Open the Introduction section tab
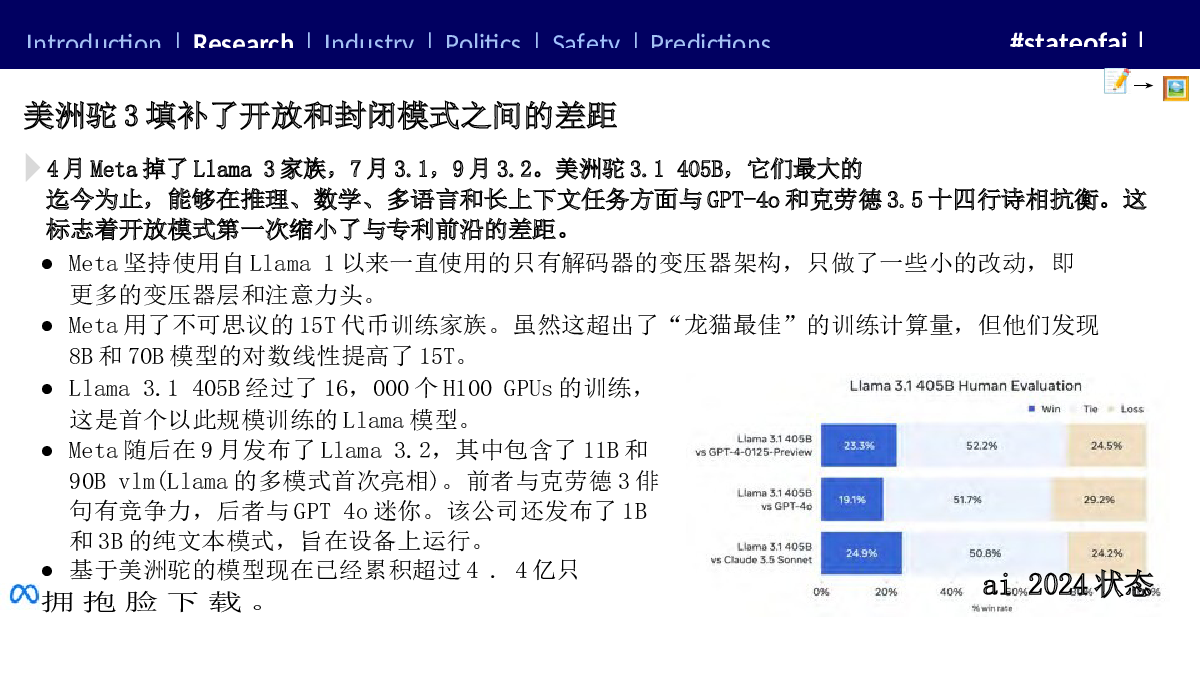Screen dimensions: 1200x675 93,43
